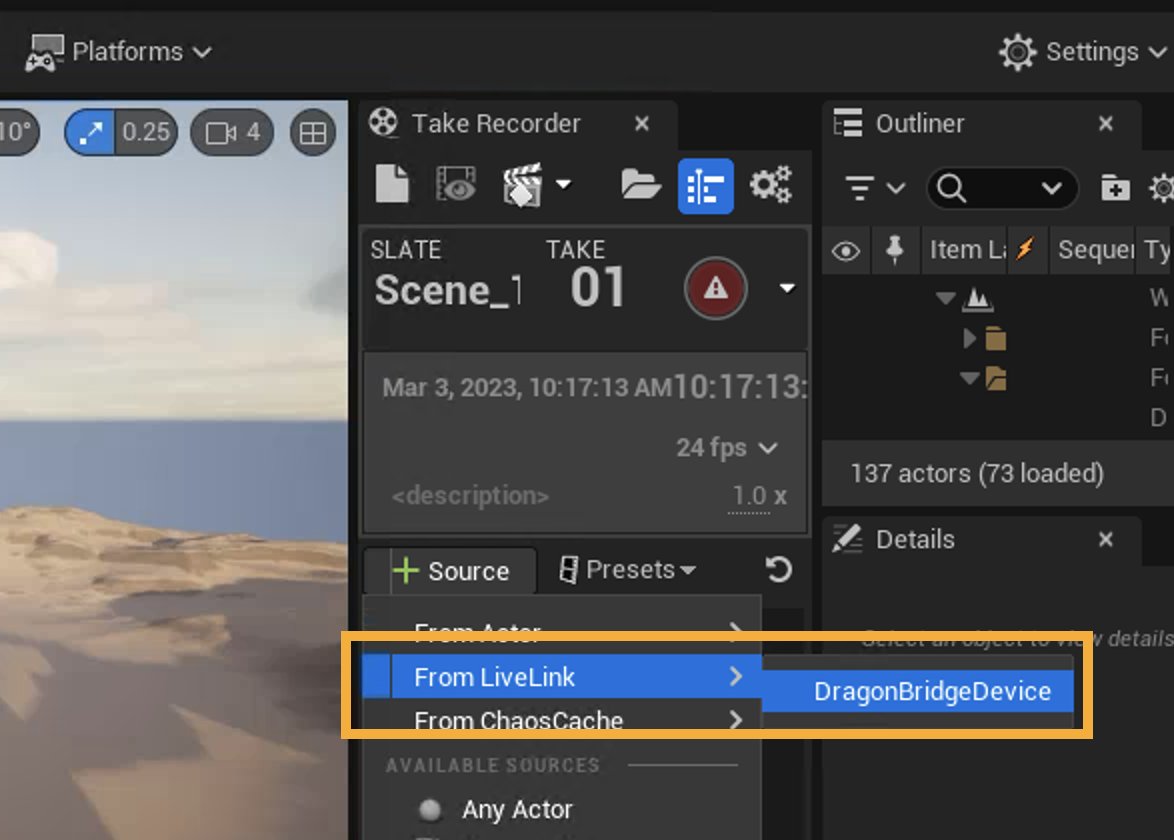Click the pin column header in Outliner
1174x840 pixels.
894,251
